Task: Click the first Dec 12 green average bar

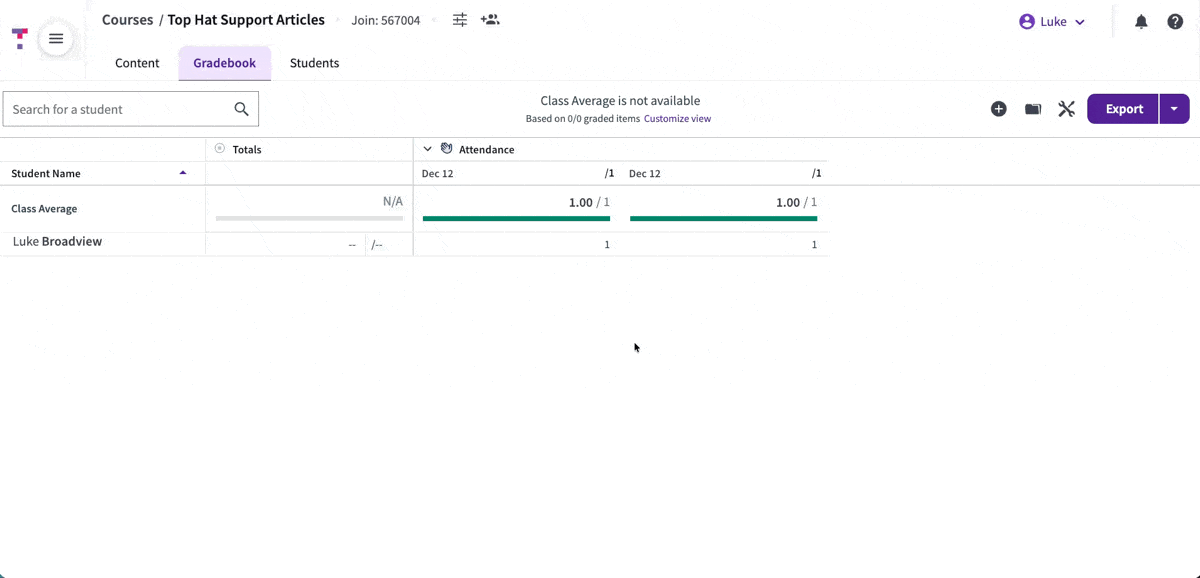Action: click(x=516, y=218)
